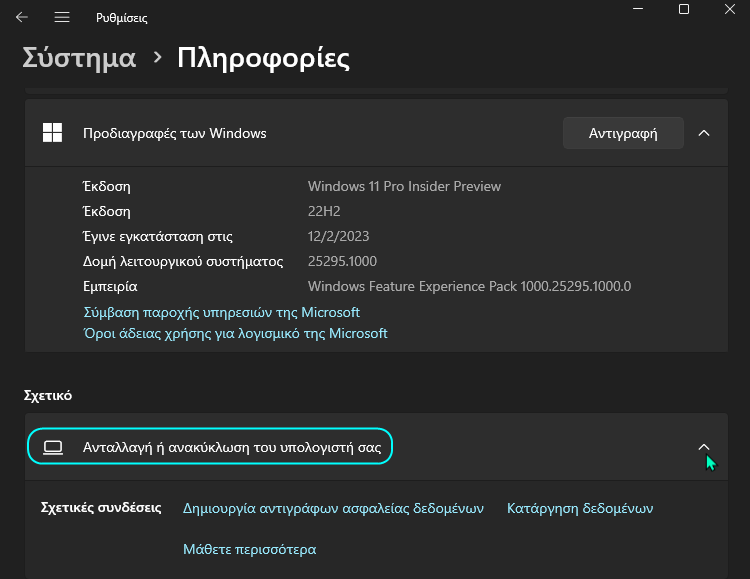The image size is (750, 579).
Task: Click the Πληροφορίες page title
Action: pos(263,58)
